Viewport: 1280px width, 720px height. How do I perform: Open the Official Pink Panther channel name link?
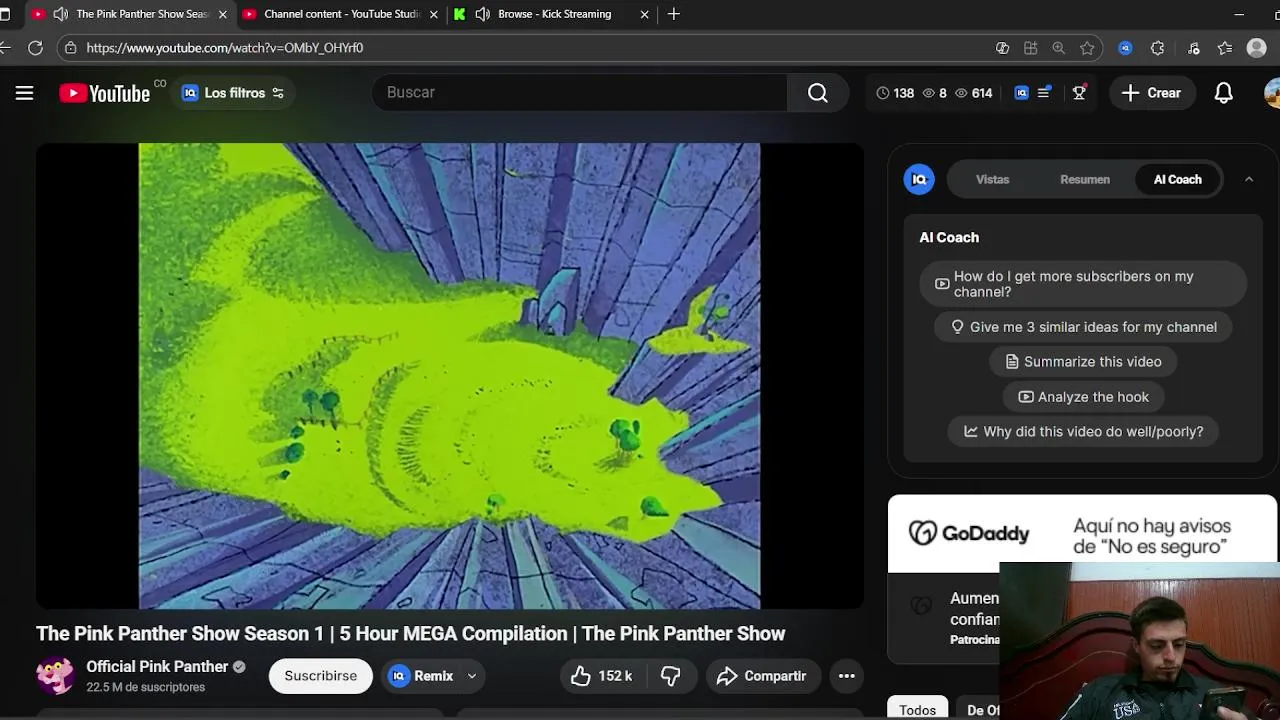[x=157, y=667]
